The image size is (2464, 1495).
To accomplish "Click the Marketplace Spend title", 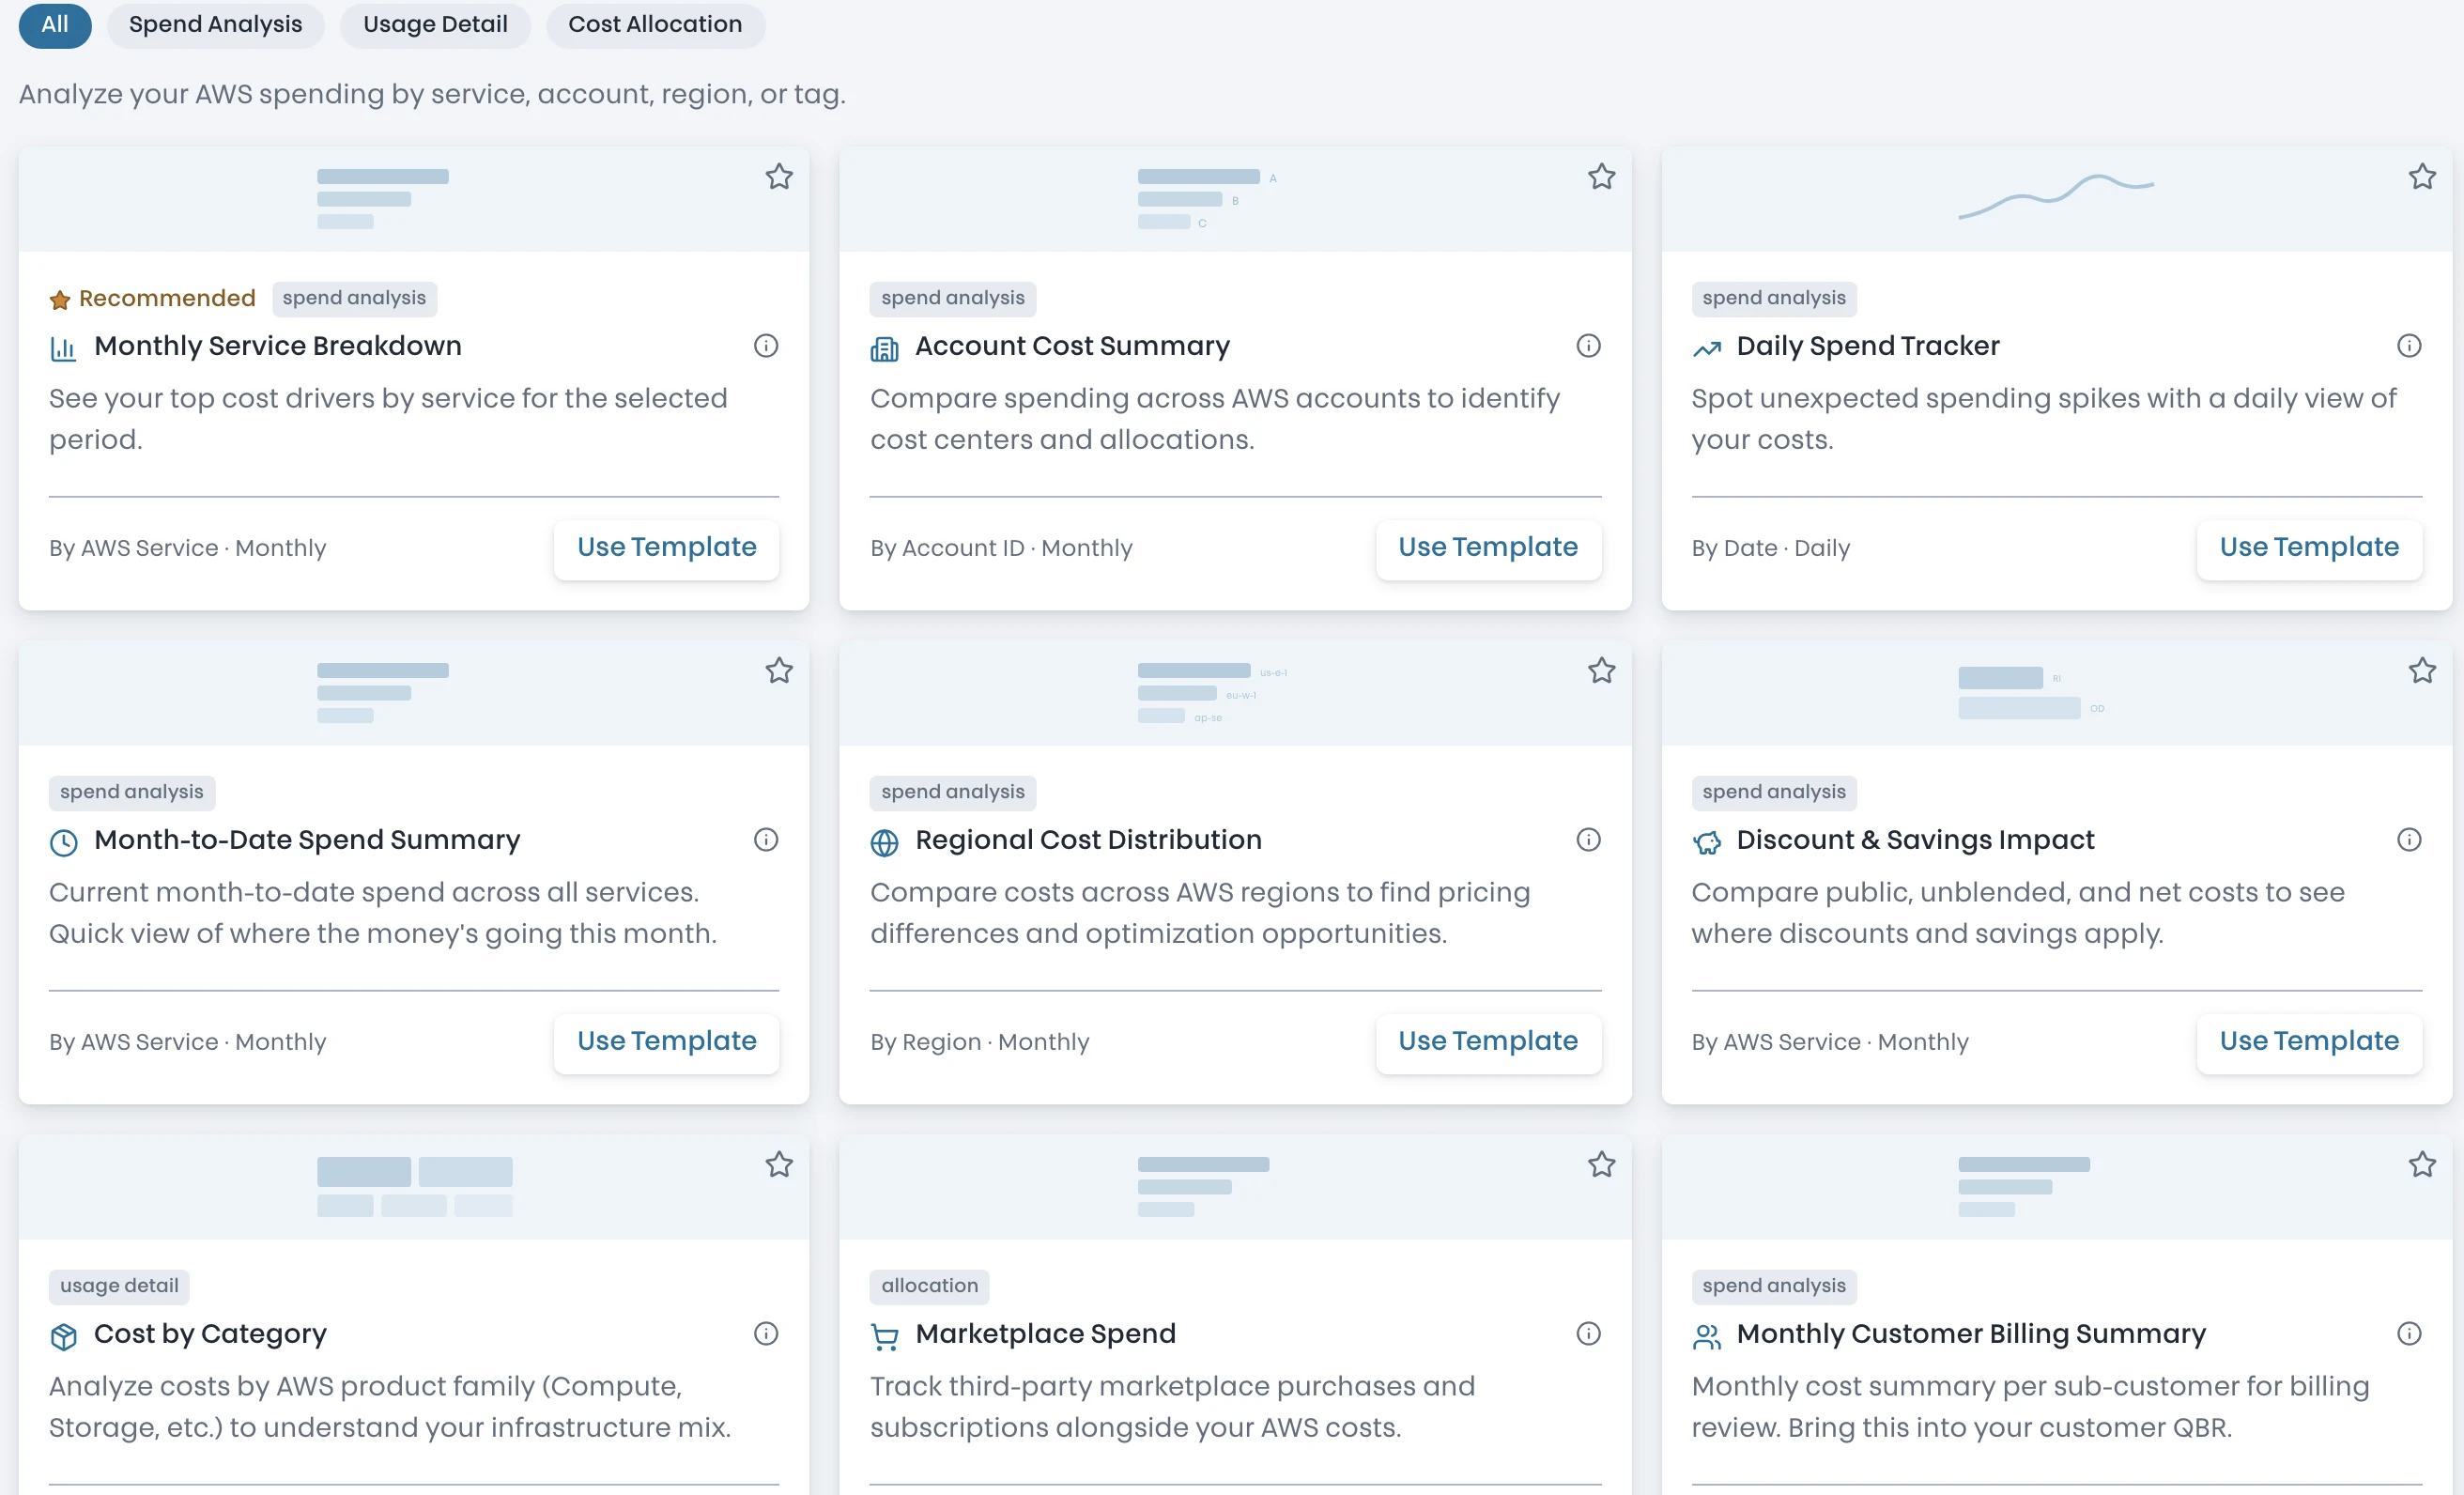I will tap(1045, 1334).
